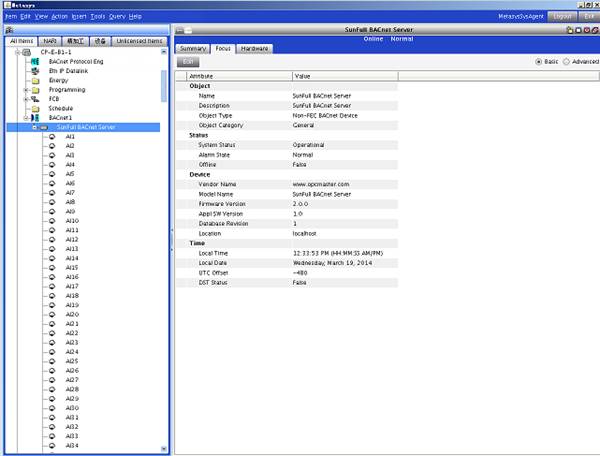Click the CP-E-B1-1 device icon

(27, 51)
